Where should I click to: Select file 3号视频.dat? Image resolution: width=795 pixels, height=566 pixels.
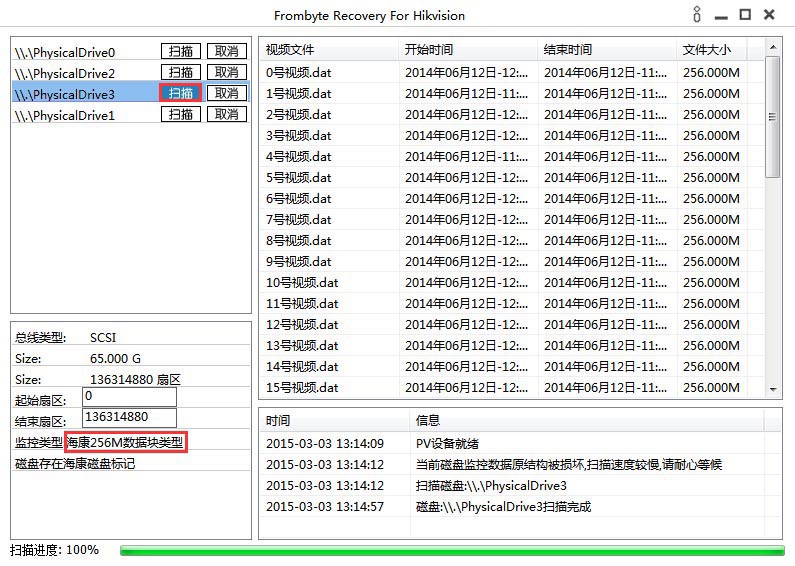299,136
